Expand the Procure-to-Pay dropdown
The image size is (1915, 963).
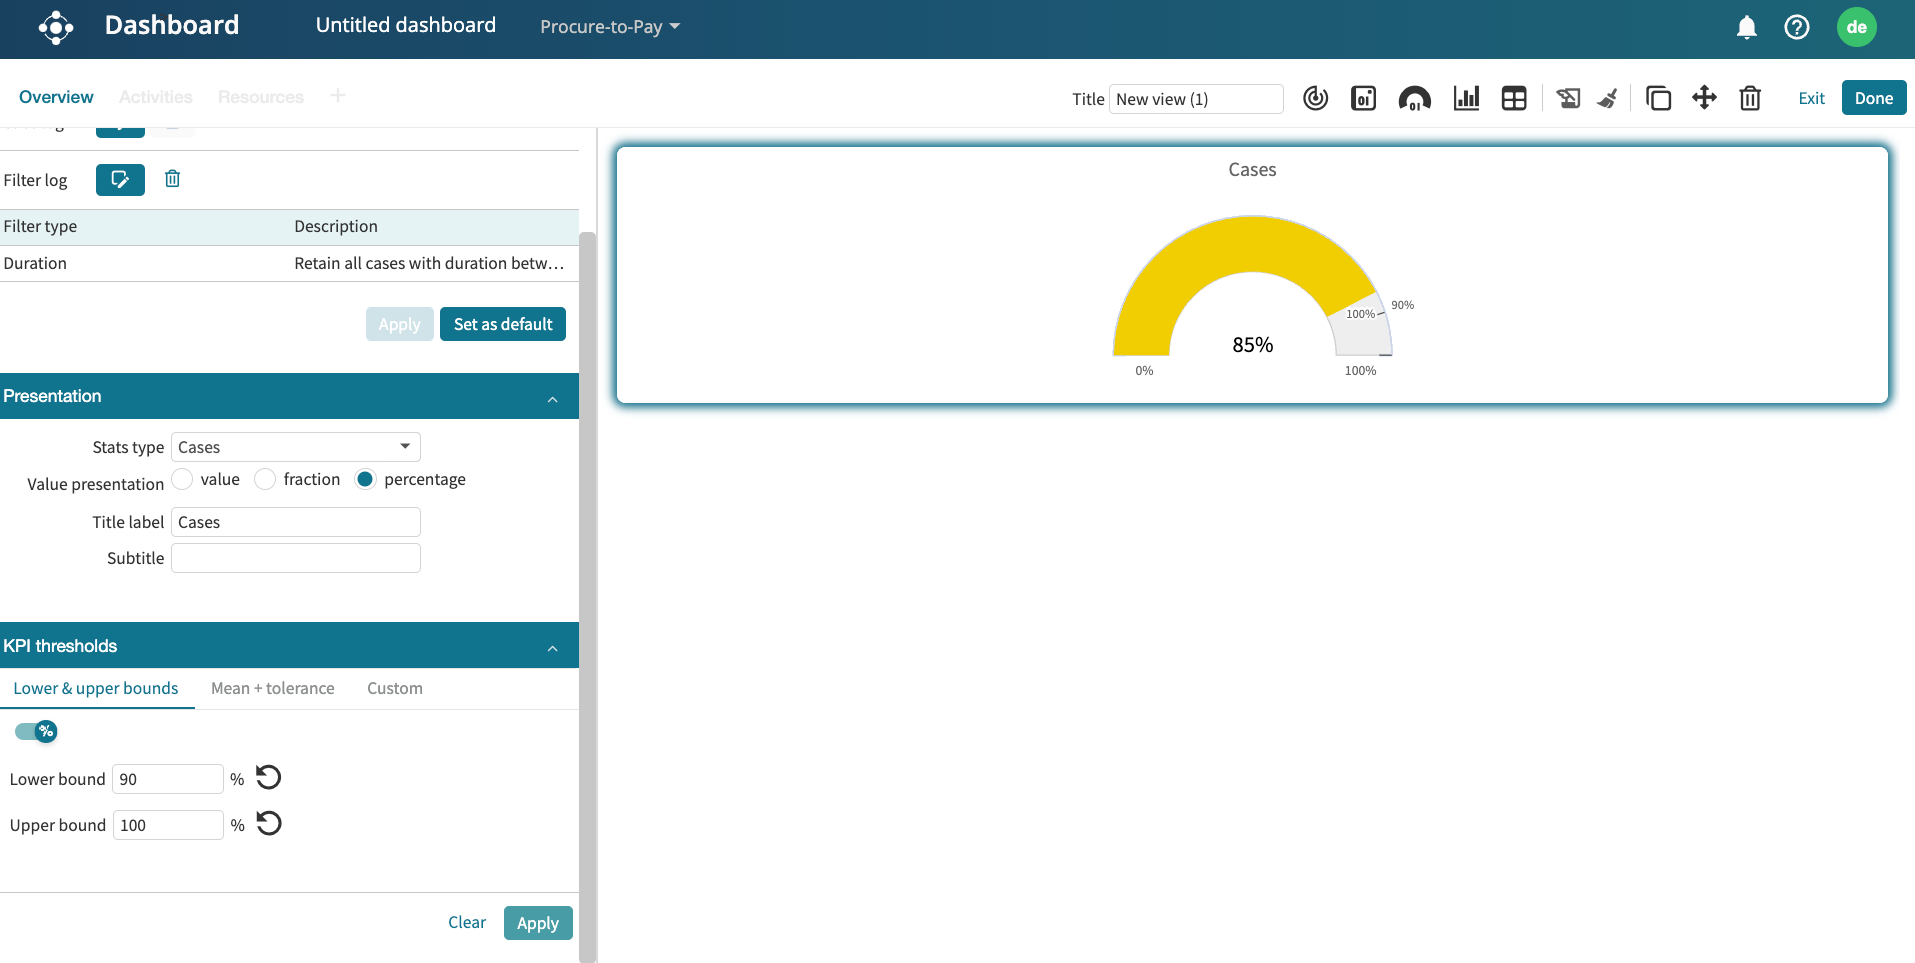[x=609, y=27]
